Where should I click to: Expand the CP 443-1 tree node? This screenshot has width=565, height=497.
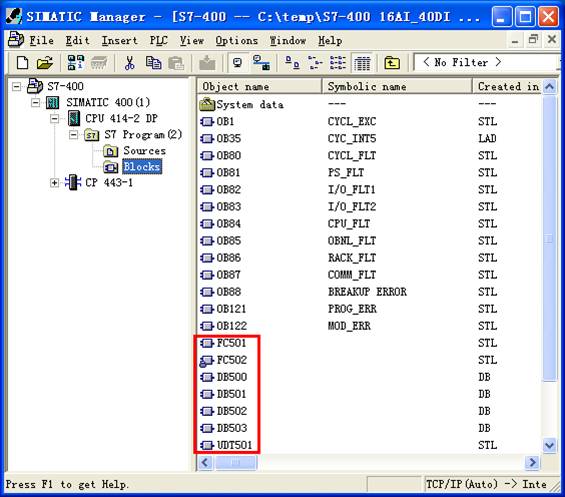[x=54, y=183]
